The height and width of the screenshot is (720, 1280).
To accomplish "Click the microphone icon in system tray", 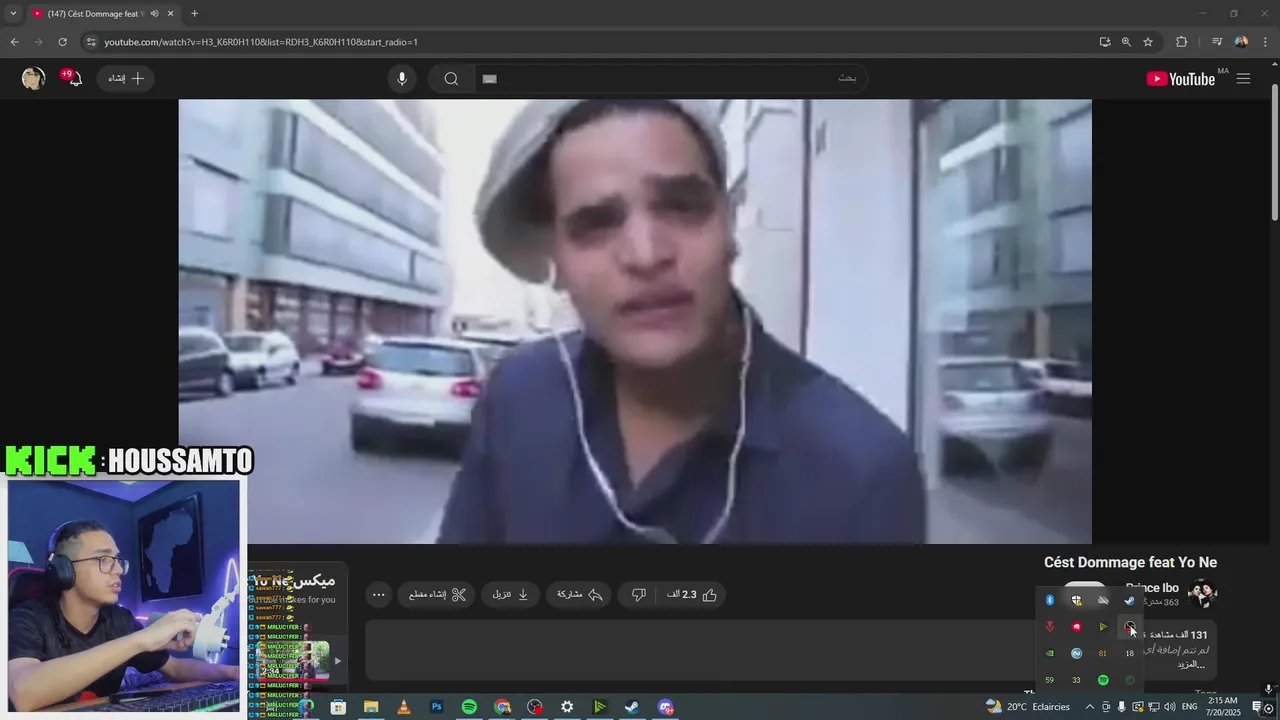I will point(1121,707).
